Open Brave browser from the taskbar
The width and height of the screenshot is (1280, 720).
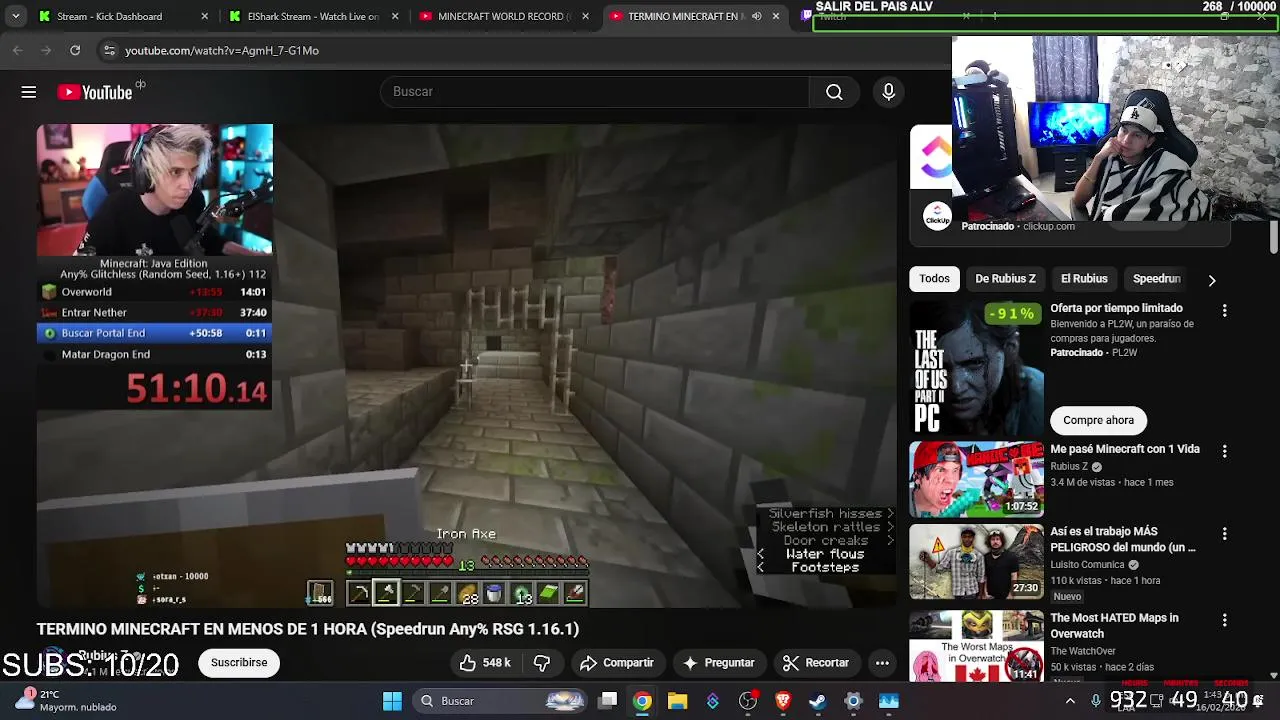coord(783,701)
